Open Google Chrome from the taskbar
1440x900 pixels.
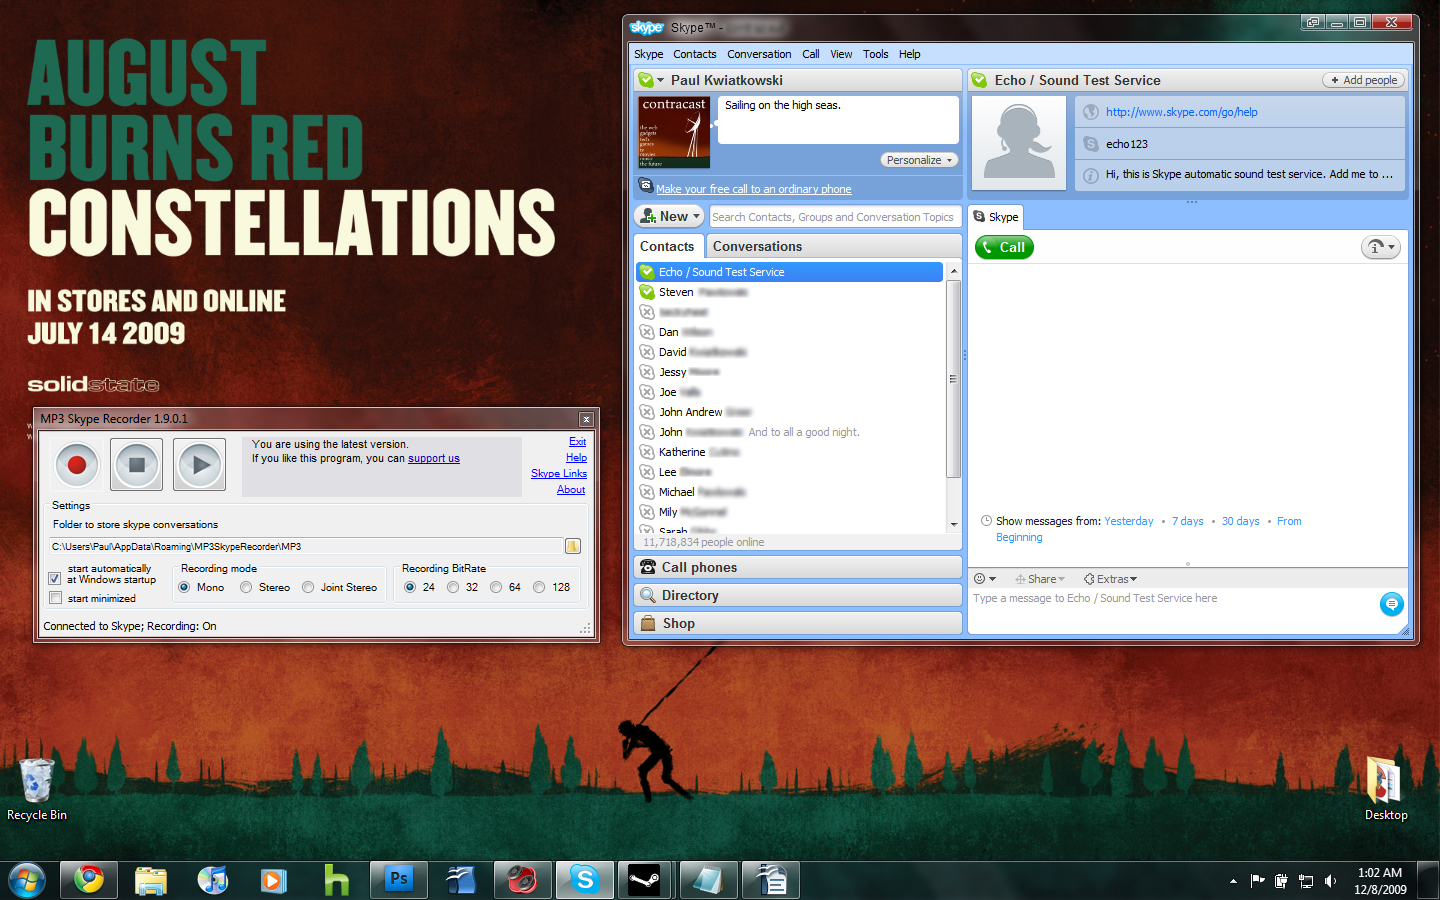89,880
